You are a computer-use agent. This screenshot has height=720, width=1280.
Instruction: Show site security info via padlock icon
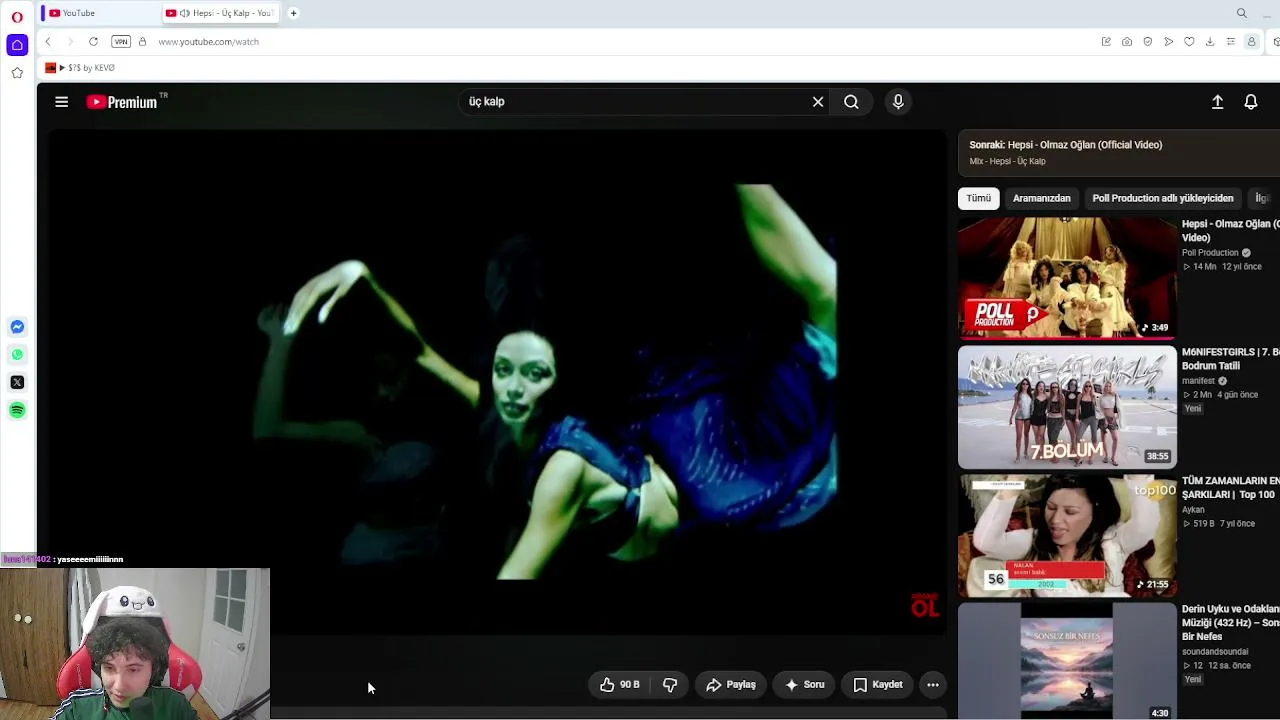(x=142, y=42)
